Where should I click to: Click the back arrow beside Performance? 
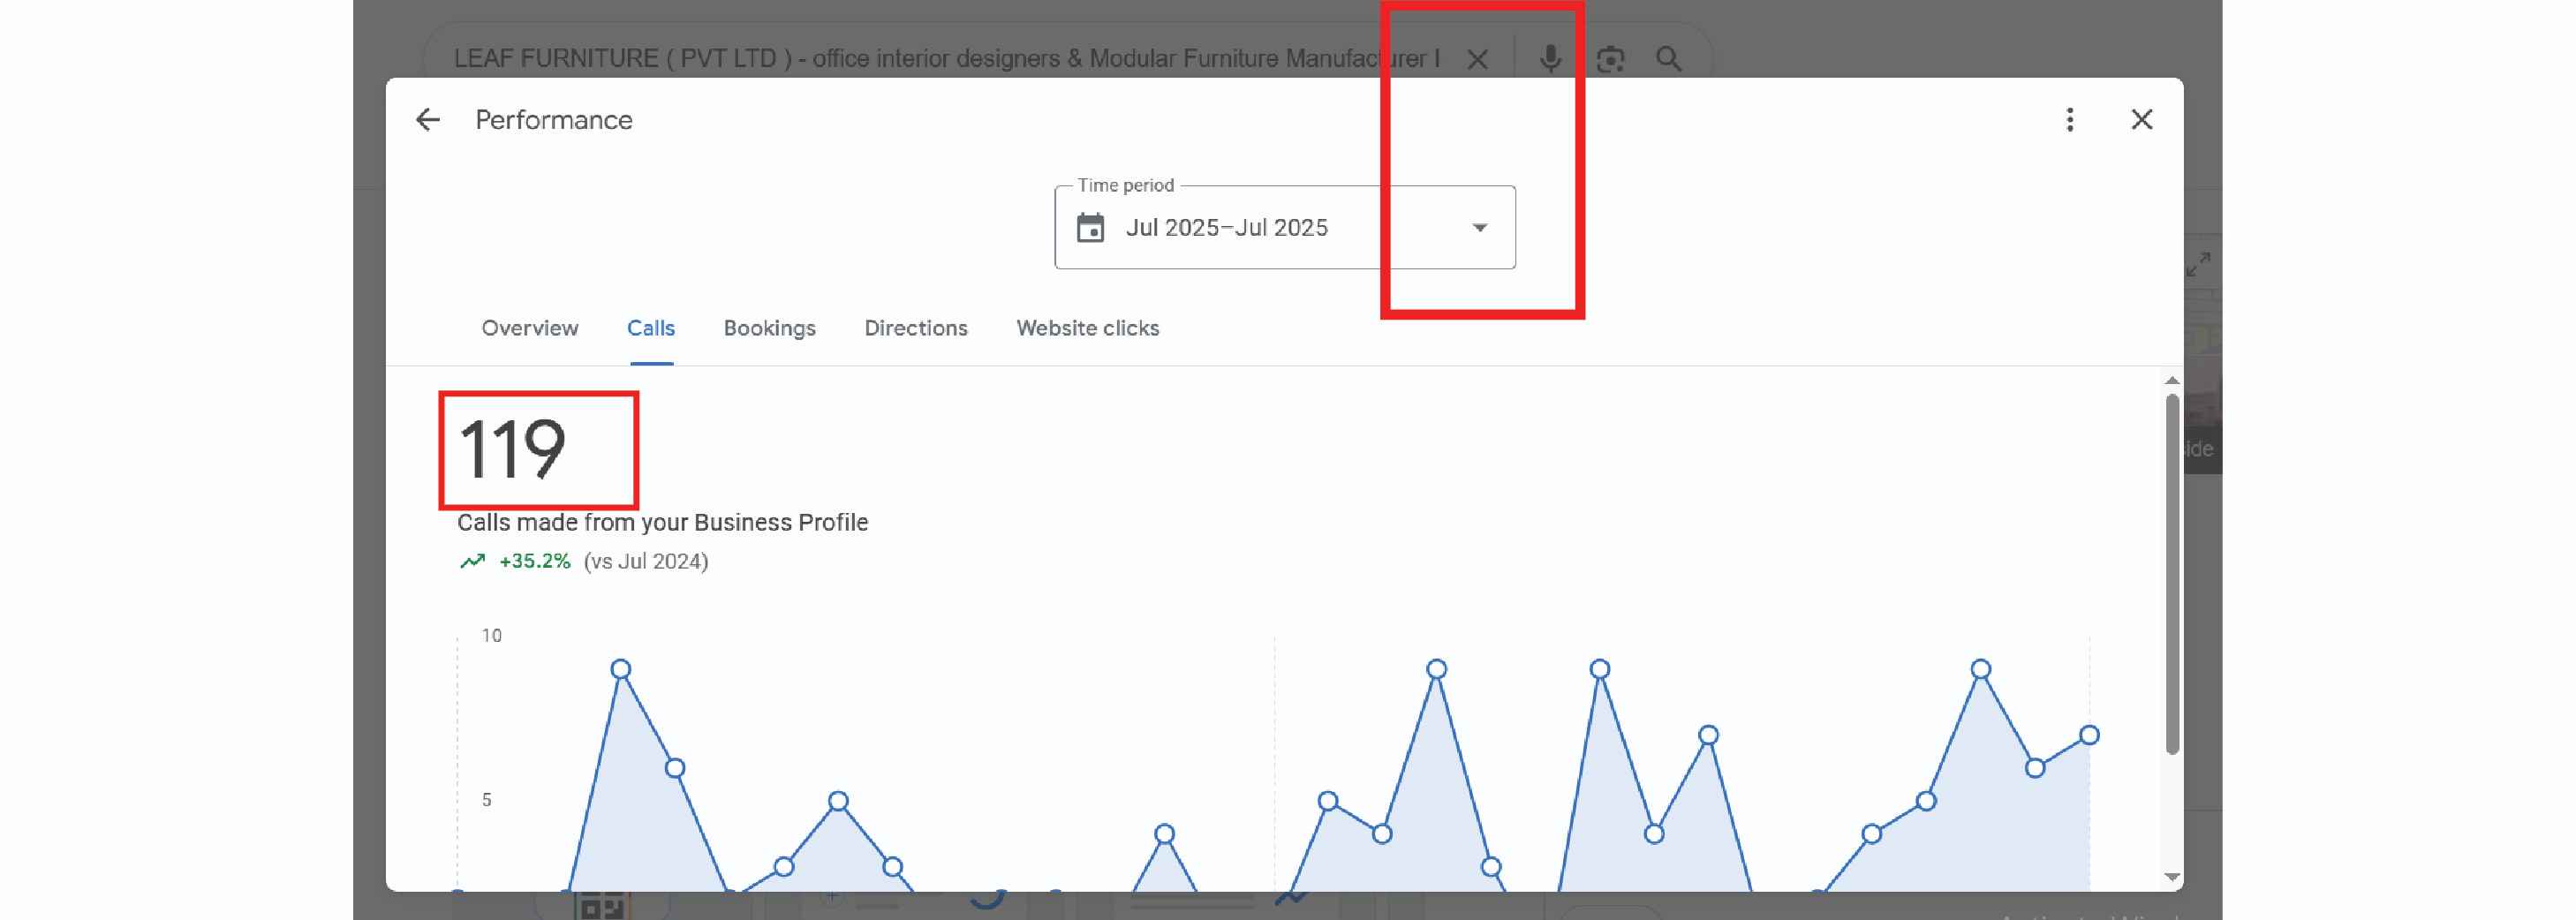428,120
